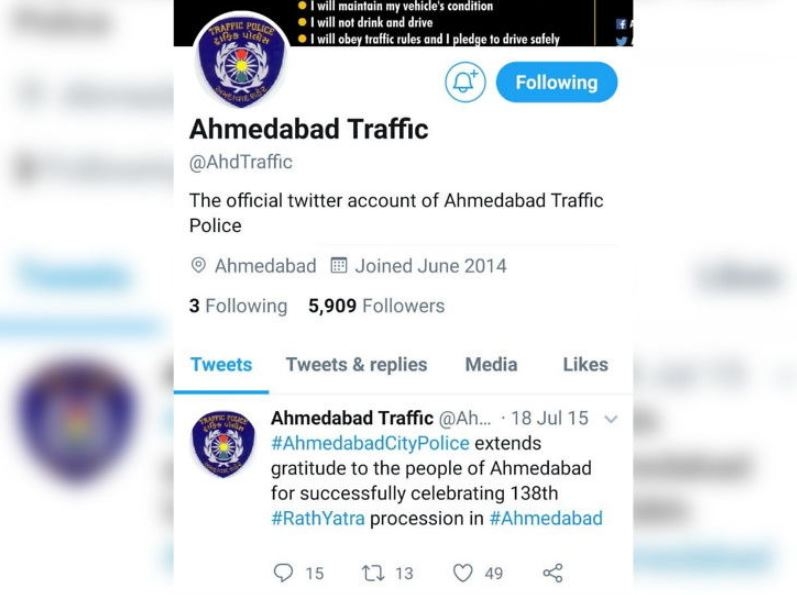The height and width of the screenshot is (595, 797).
Task: Expand tweet options dropdown chevron
Action: (x=610, y=419)
